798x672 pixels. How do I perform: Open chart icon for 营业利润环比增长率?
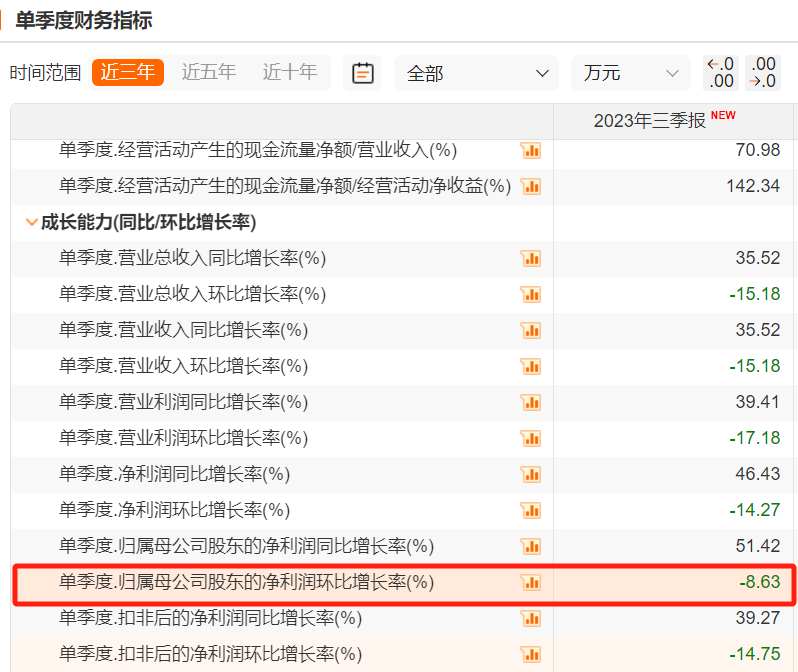point(531,438)
